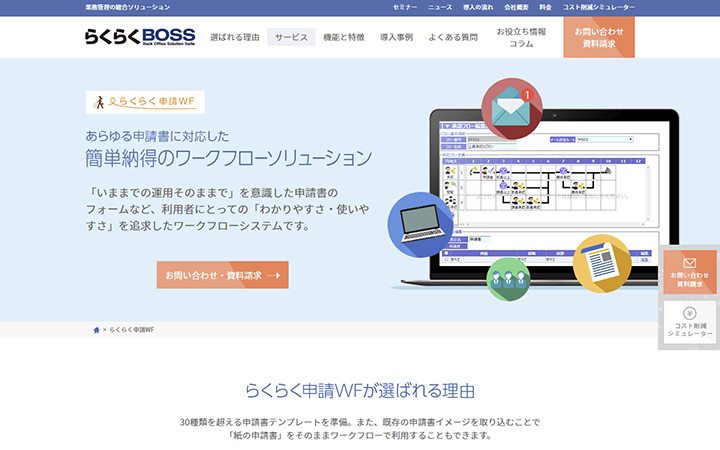This screenshot has width=720, height=450.
Task: Click the 業務管理の総合ソリューション tagline text
Action: pyautogui.click(x=128, y=7)
